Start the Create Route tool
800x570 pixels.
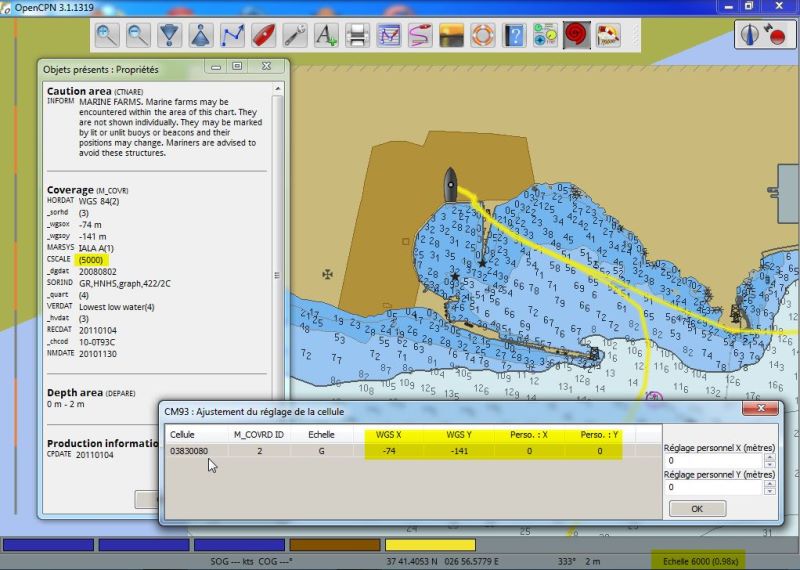(x=232, y=35)
